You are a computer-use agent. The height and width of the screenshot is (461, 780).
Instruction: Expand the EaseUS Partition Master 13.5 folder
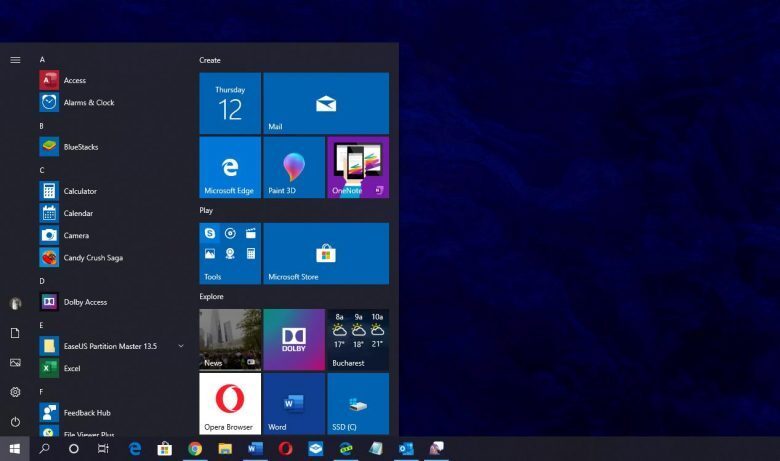click(181, 346)
